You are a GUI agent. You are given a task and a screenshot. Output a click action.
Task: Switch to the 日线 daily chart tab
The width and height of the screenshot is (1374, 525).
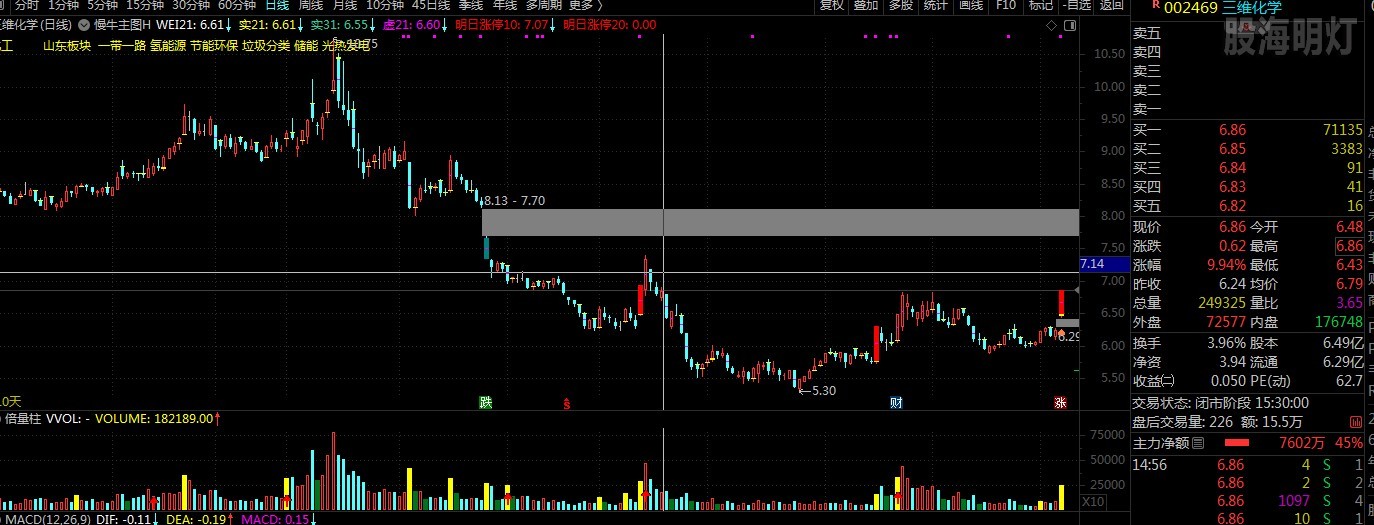tap(277, 5)
